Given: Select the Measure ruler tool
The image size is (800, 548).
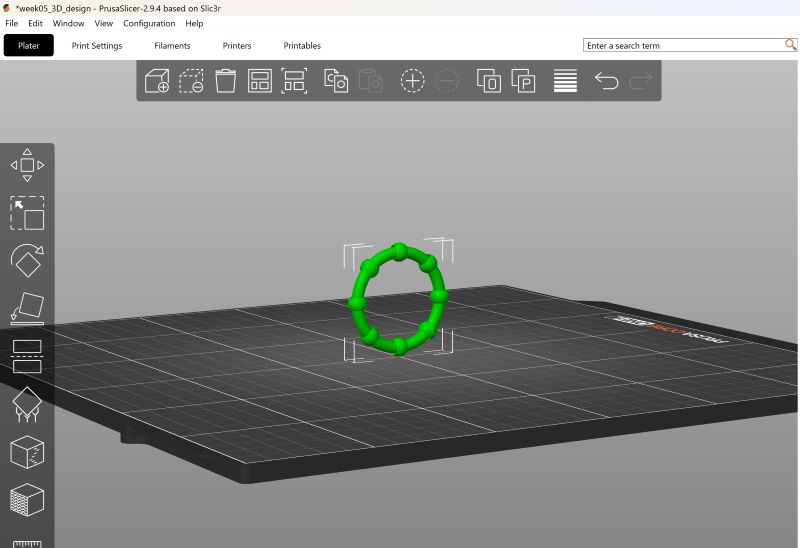Looking at the screenshot, I should point(27,543).
